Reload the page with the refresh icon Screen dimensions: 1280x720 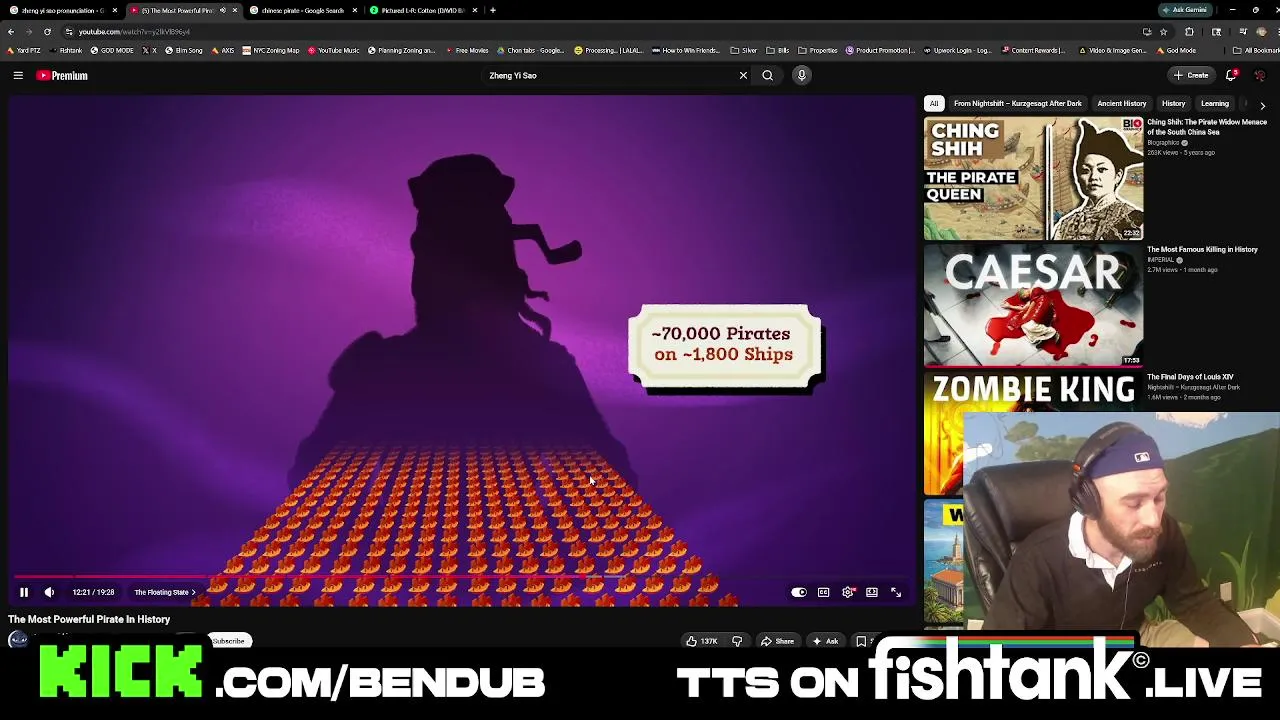coord(47,31)
